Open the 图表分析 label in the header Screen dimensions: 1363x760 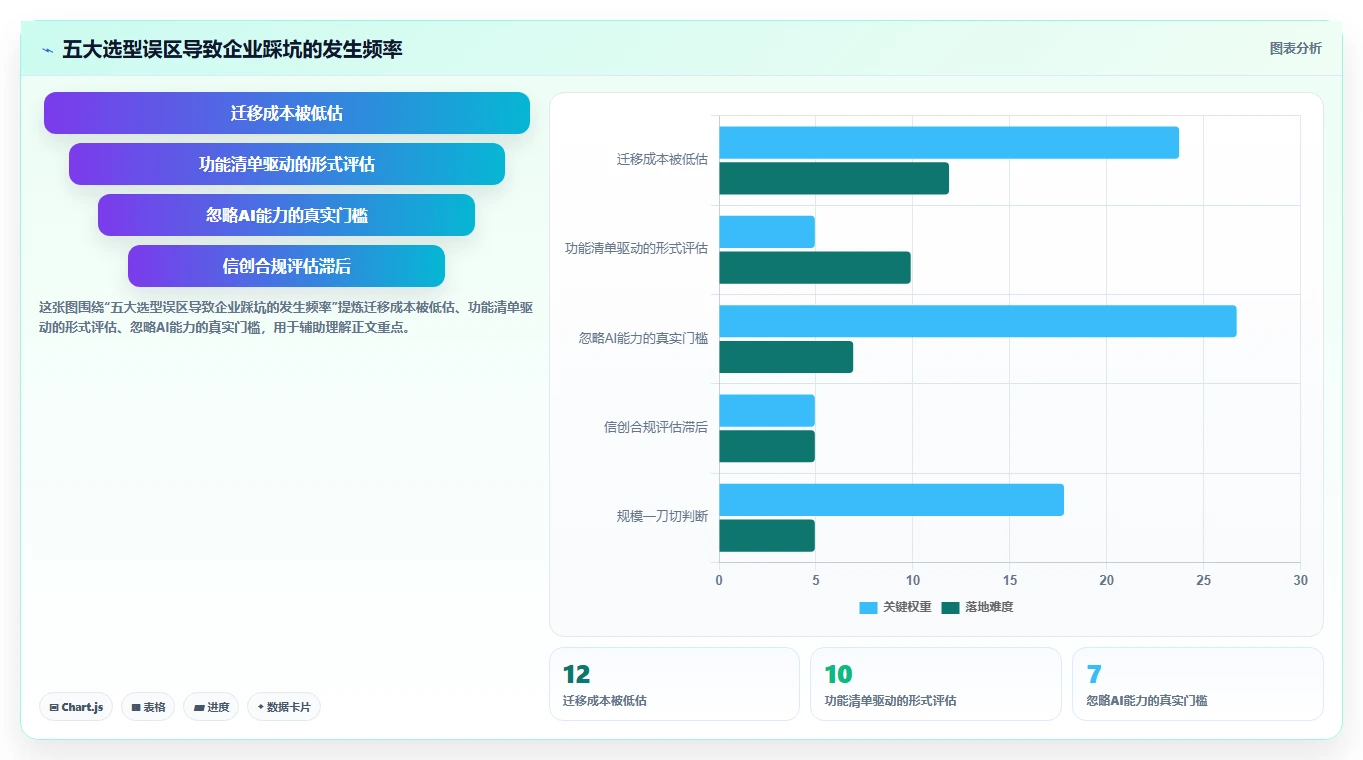[x=1295, y=49]
